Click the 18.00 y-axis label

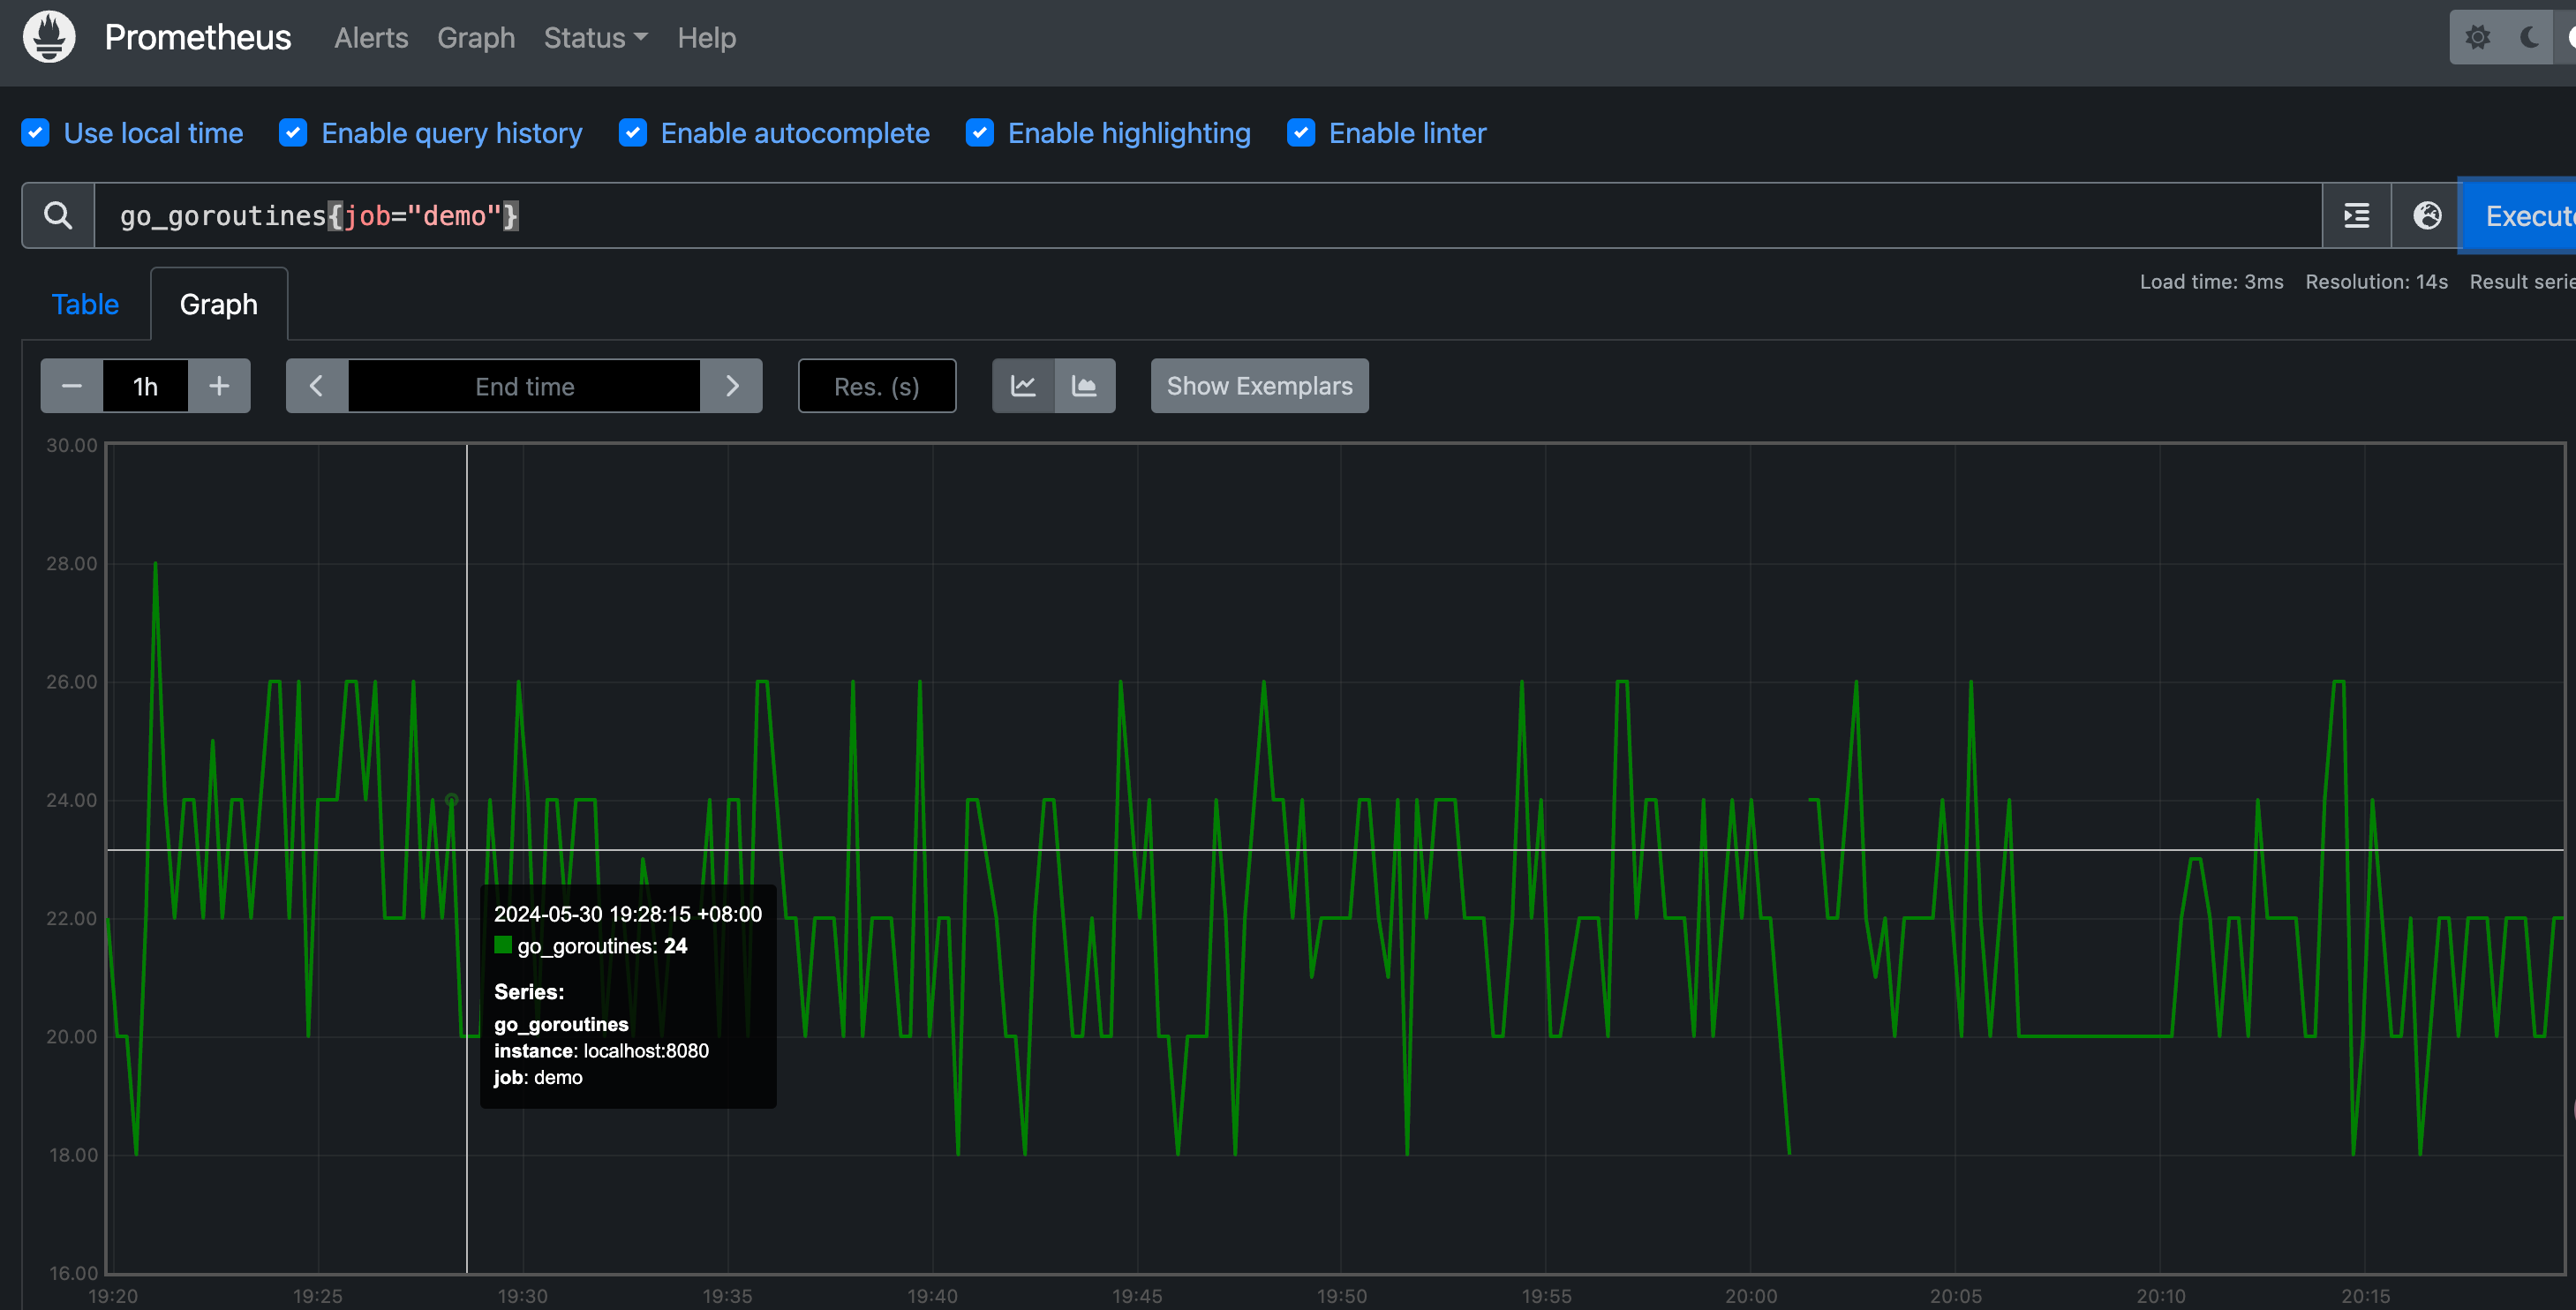pyautogui.click(x=73, y=1155)
